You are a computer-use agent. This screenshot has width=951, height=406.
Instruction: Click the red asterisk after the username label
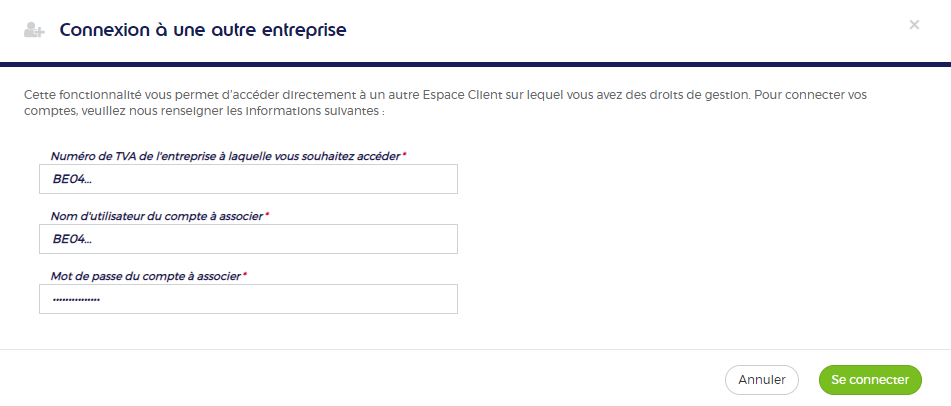pyautogui.click(x=267, y=214)
